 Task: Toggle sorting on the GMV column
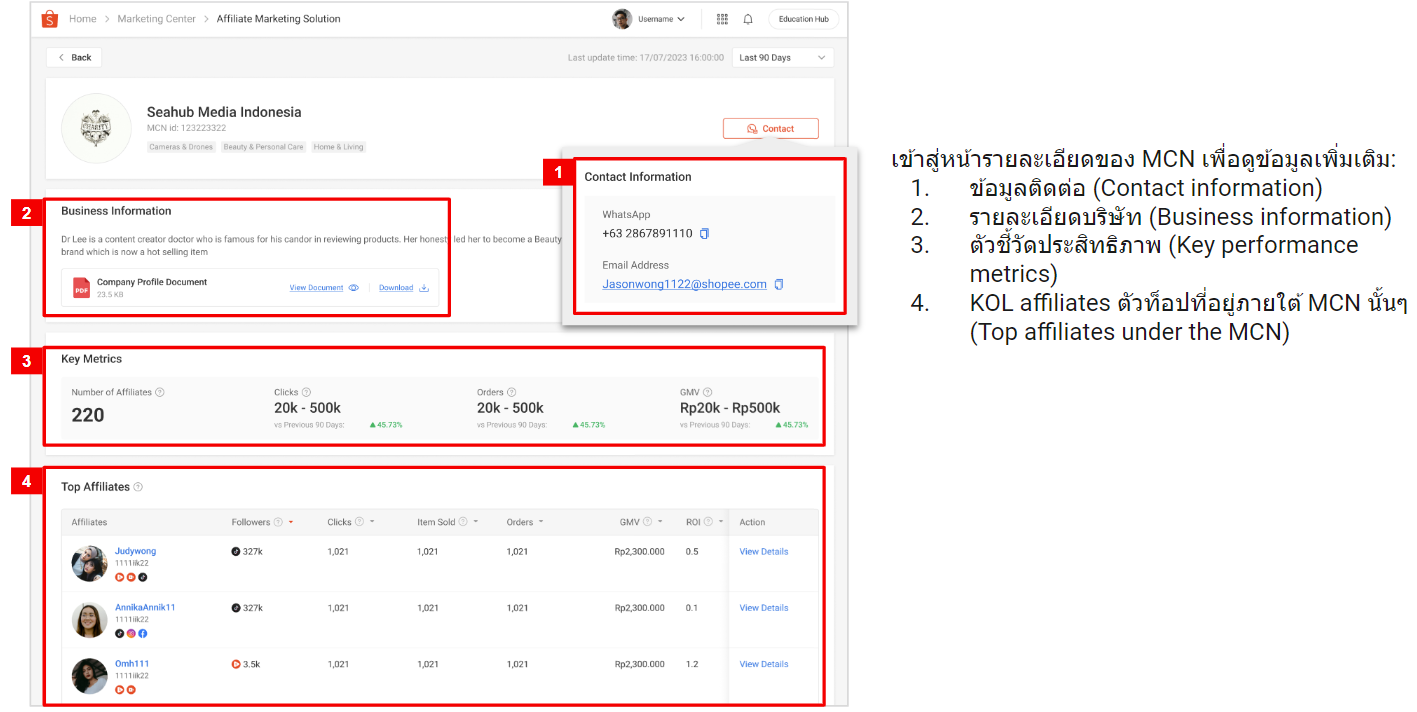[x=658, y=521]
